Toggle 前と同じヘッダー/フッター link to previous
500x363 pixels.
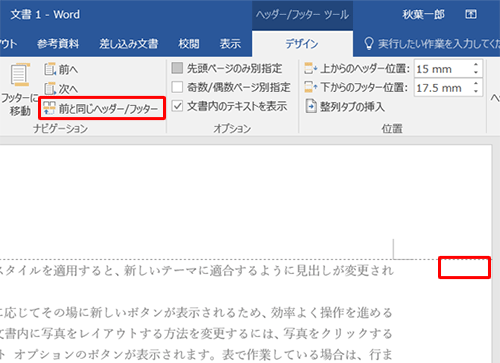coord(101,108)
